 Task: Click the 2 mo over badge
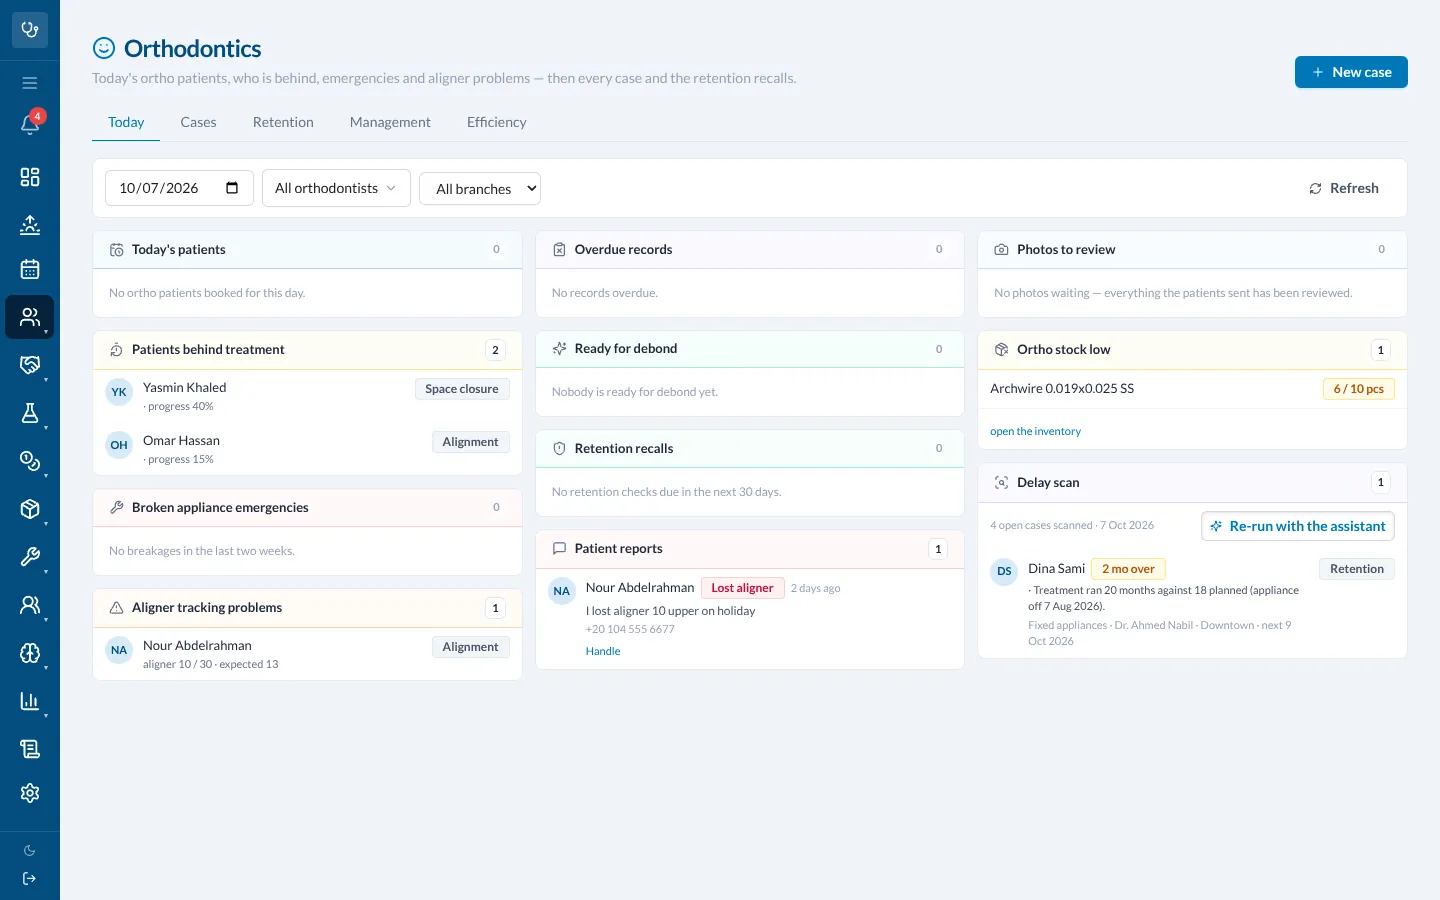(1128, 569)
